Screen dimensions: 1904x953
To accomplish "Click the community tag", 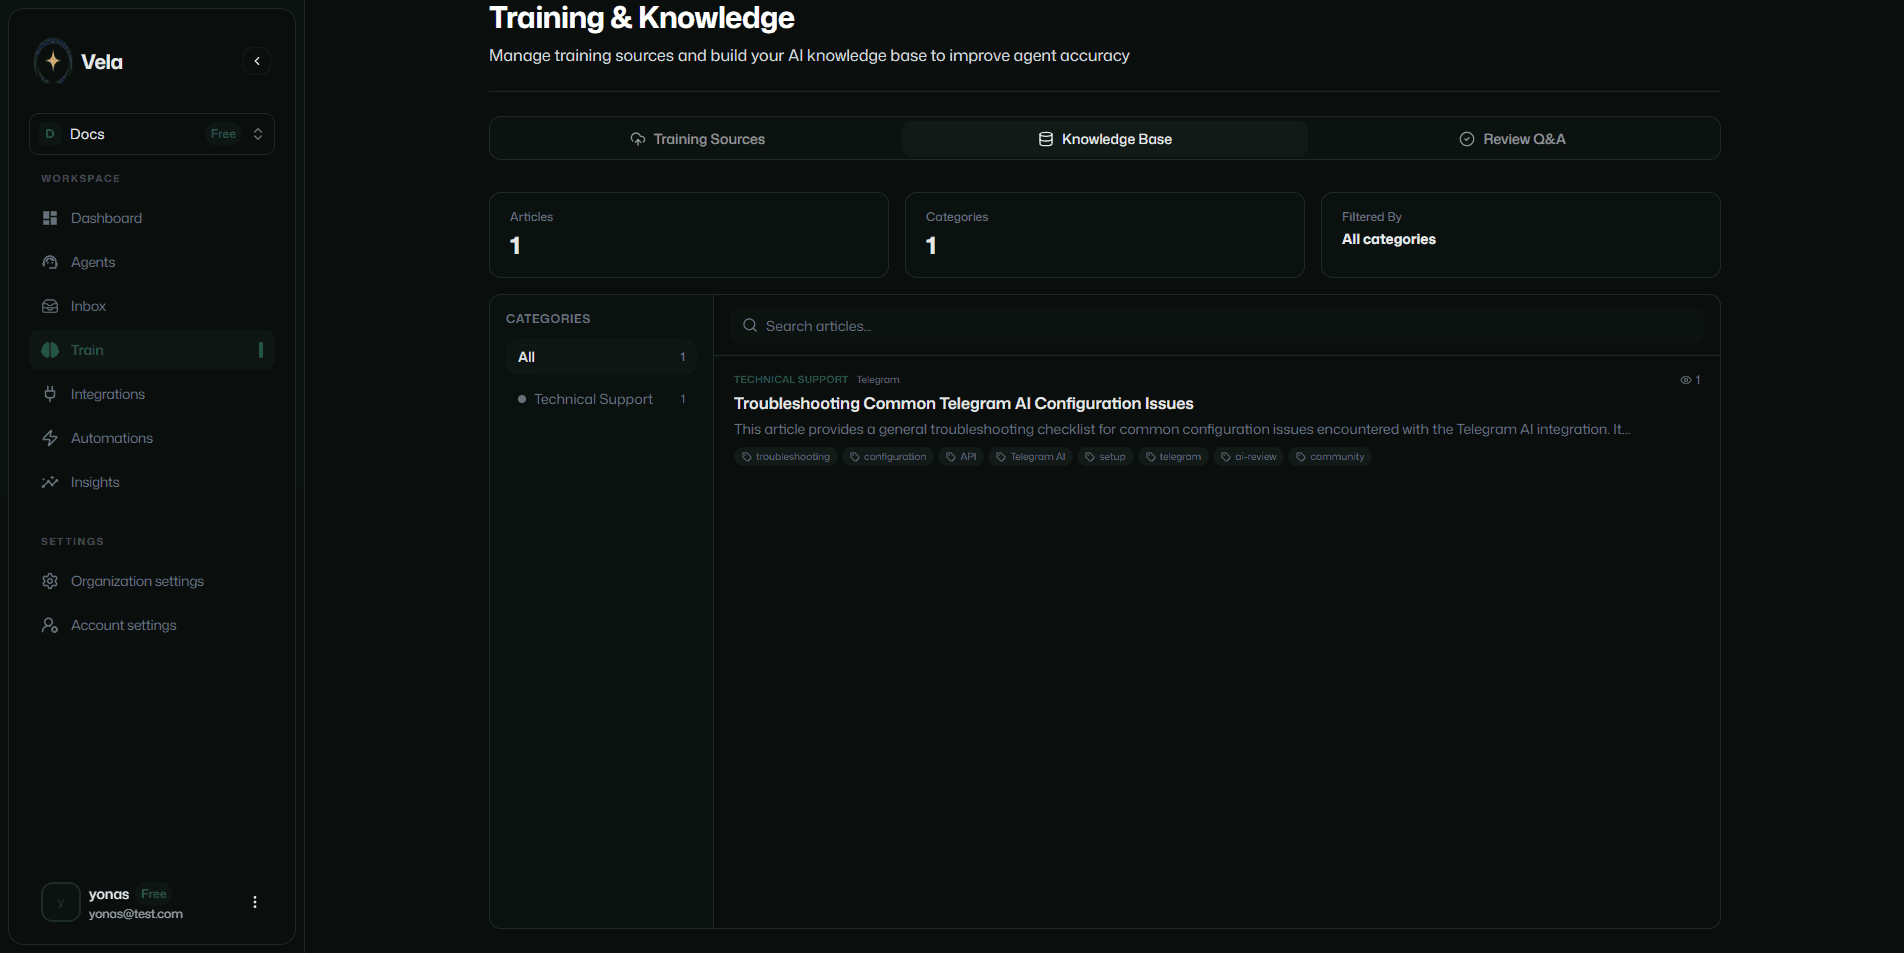I will click(x=1330, y=457).
